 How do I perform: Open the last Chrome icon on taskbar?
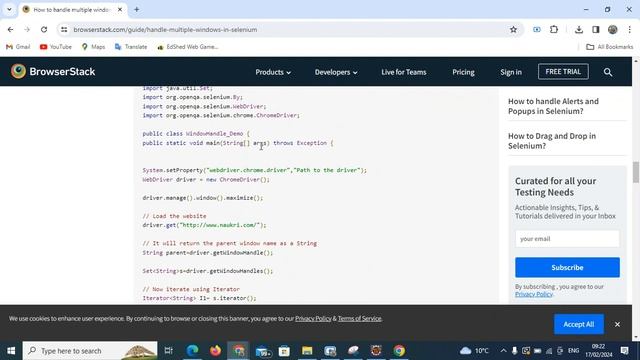pyautogui.click(x=399, y=351)
